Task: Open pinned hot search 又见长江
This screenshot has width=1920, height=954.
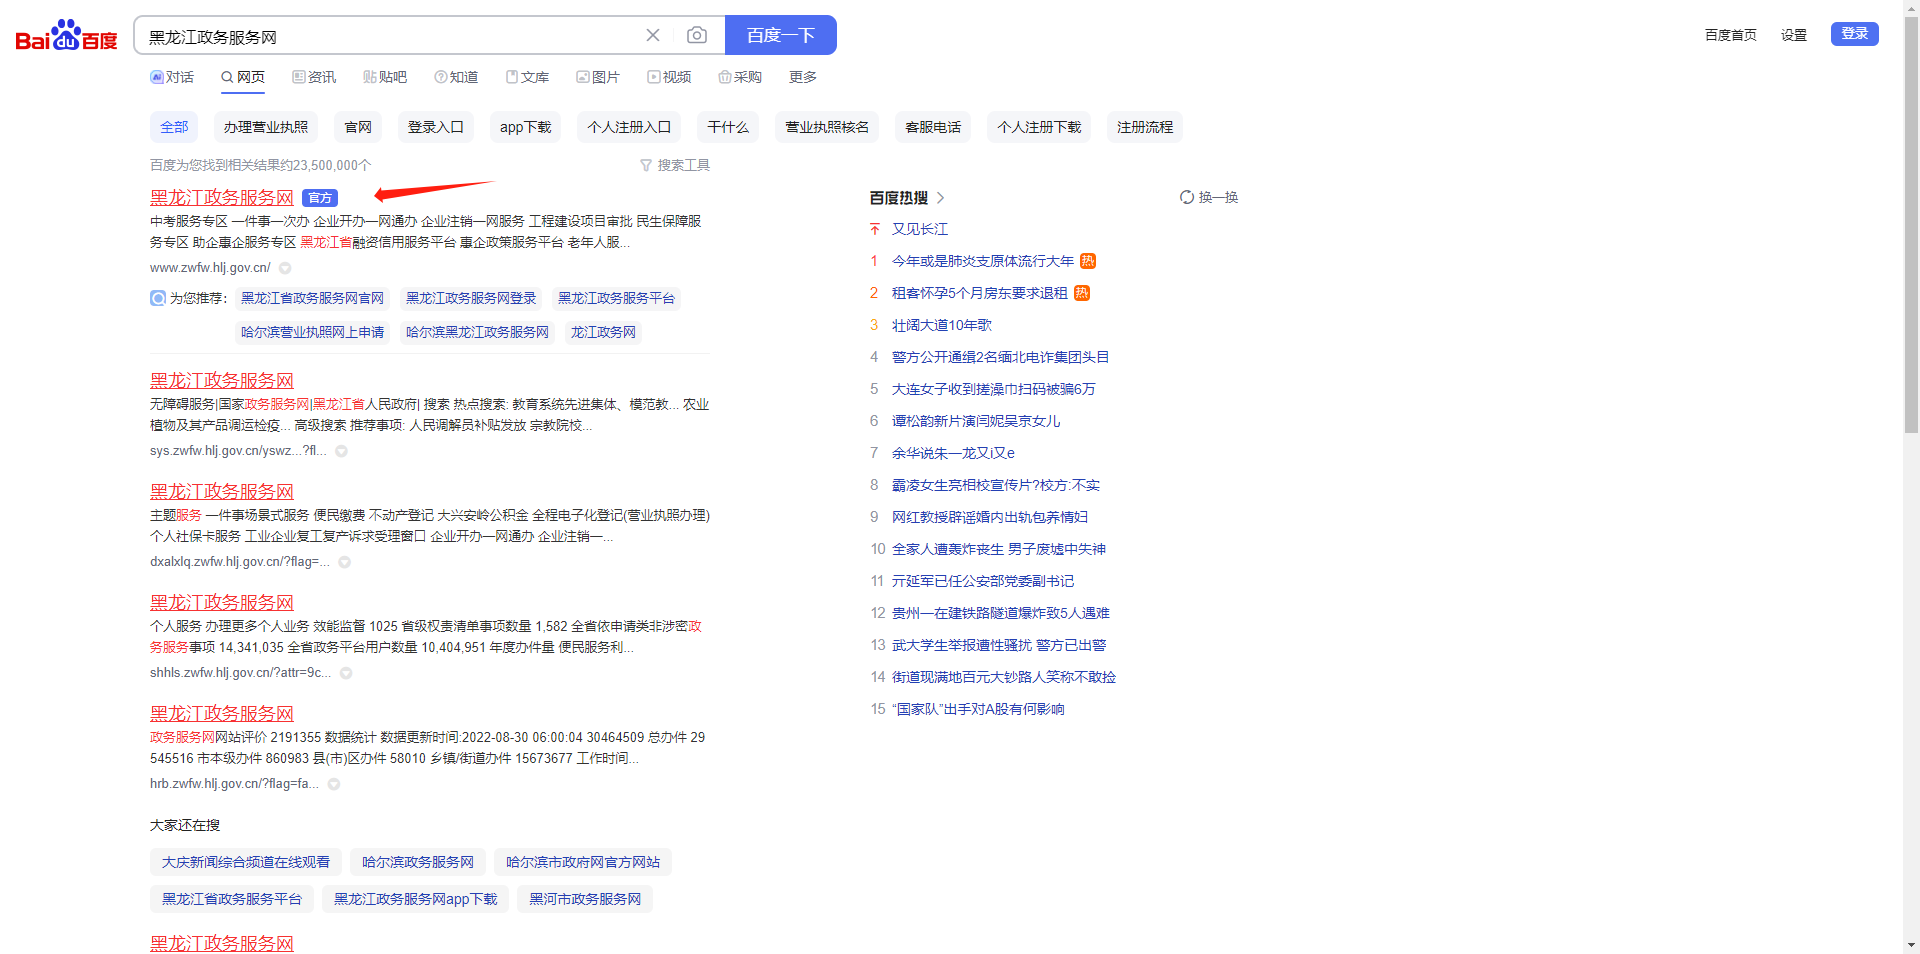Action: [920, 229]
